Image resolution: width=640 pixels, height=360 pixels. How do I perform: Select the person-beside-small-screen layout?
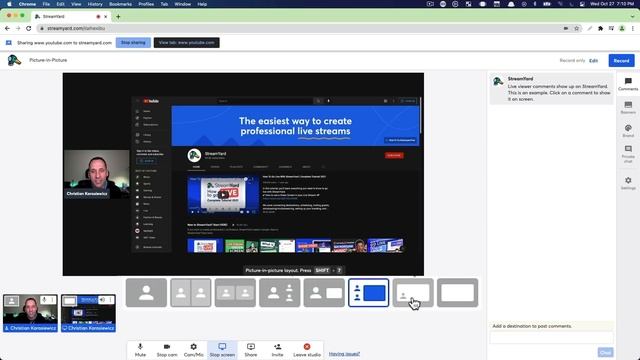[x=324, y=293]
